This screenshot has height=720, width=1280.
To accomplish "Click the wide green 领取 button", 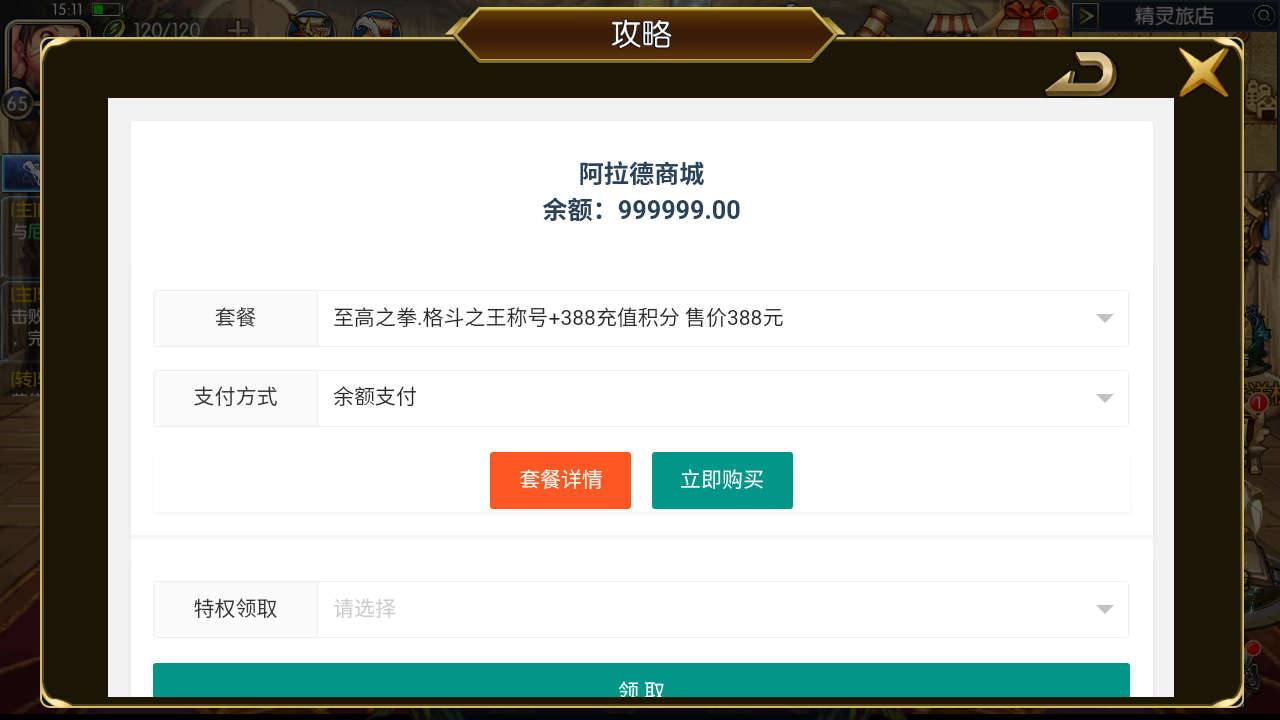I will click(641, 681).
